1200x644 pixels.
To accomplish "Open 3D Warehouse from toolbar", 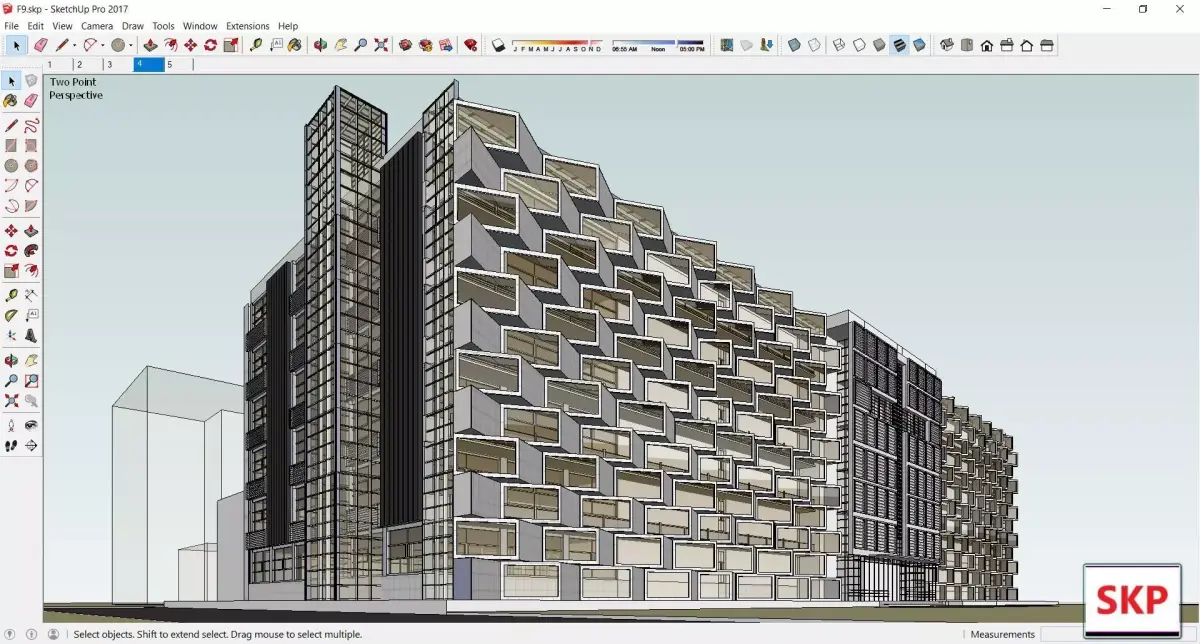I will (405, 45).
